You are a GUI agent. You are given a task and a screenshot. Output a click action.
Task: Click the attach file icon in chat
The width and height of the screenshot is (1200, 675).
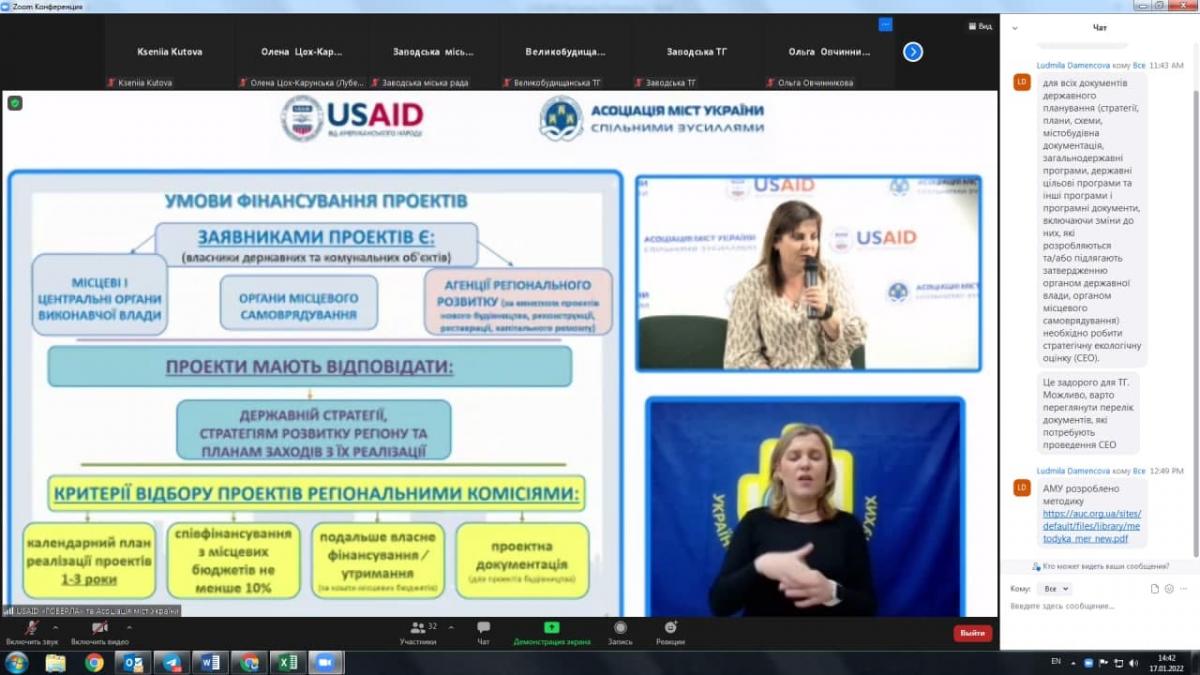[x=1155, y=589]
